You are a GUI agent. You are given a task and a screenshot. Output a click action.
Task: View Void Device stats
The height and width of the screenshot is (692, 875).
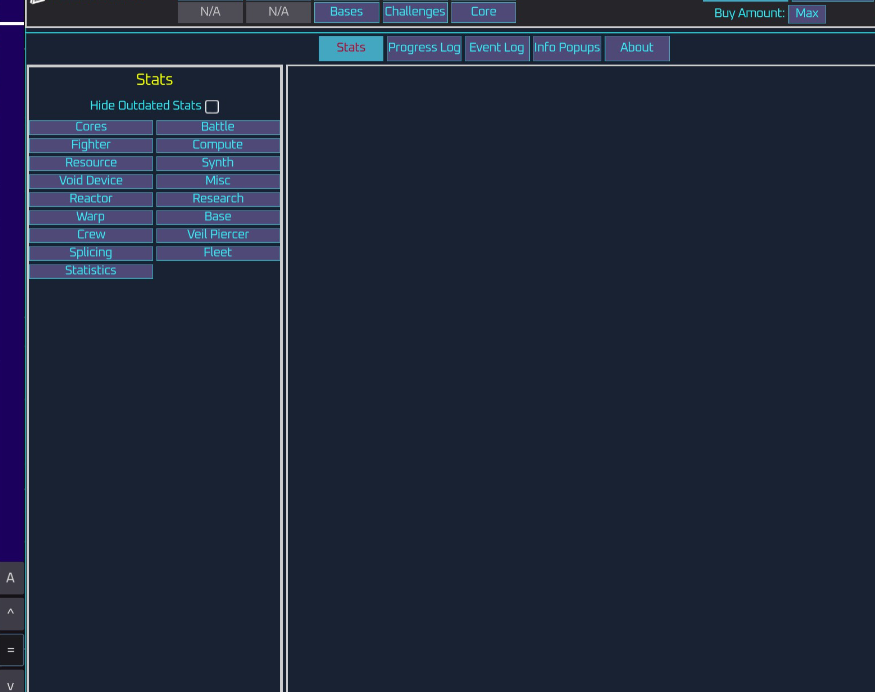coord(91,180)
